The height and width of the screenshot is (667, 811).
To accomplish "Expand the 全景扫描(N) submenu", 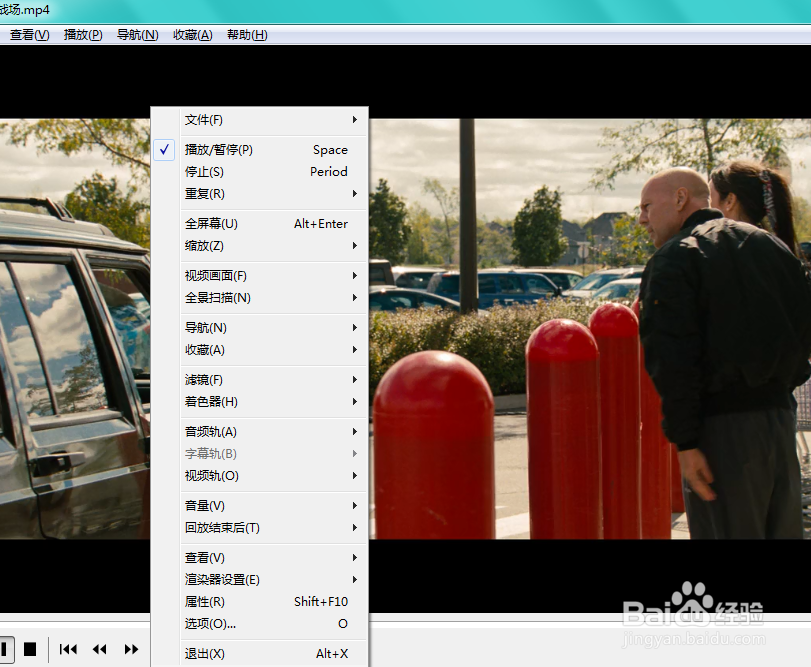I will (x=260, y=298).
